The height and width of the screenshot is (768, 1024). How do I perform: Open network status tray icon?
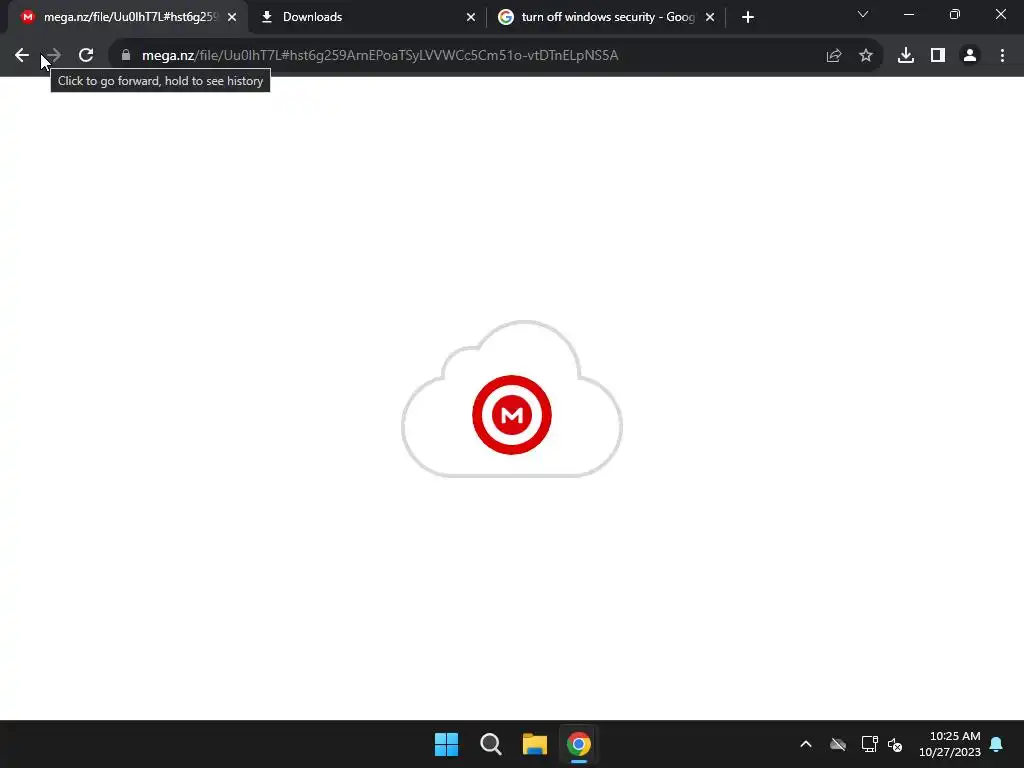869,744
